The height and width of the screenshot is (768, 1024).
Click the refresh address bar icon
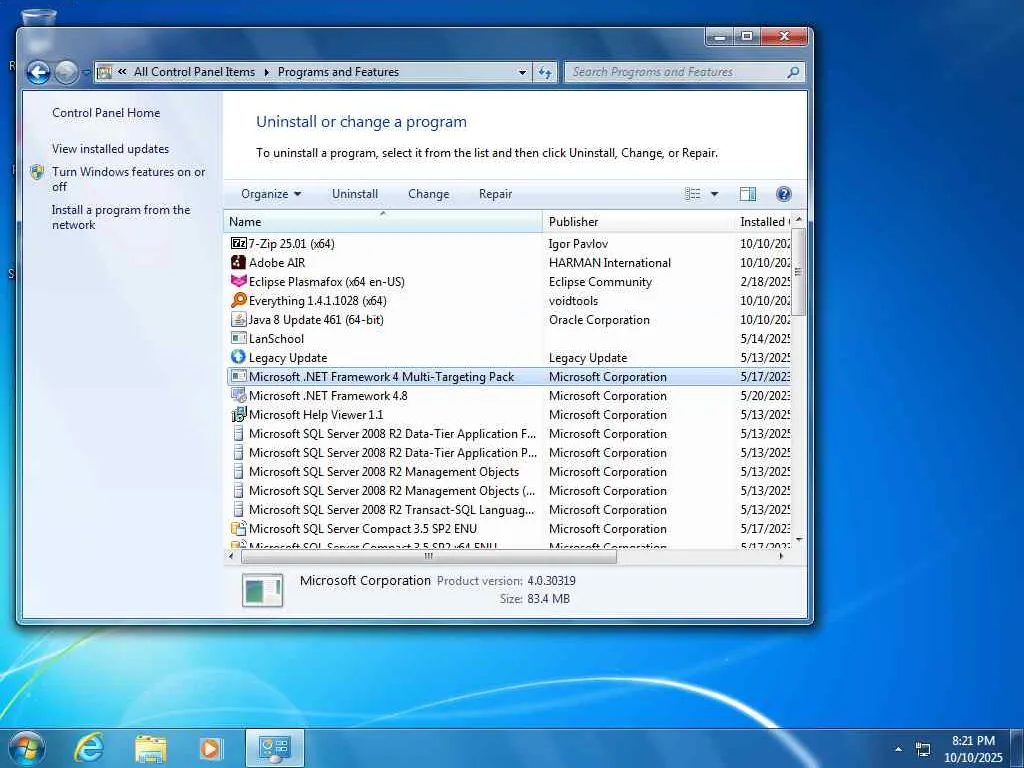pyautogui.click(x=545, y=72)
